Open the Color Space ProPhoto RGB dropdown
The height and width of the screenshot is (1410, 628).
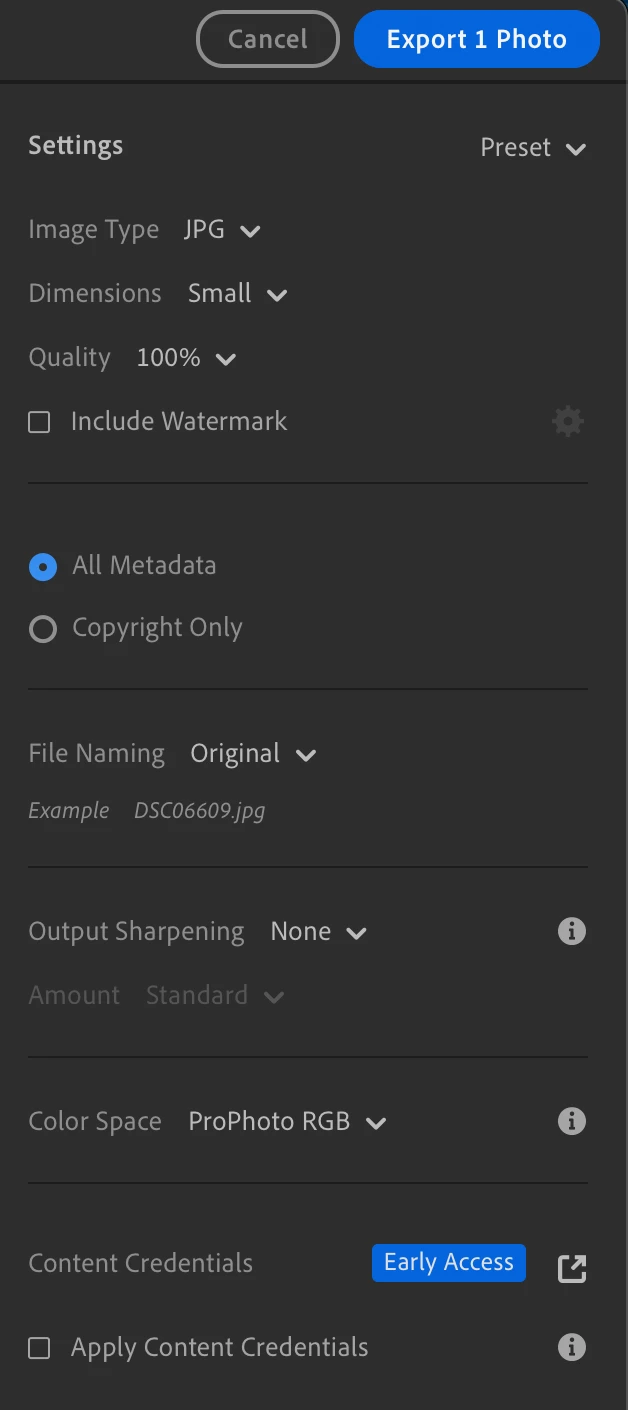[287, 1122]
